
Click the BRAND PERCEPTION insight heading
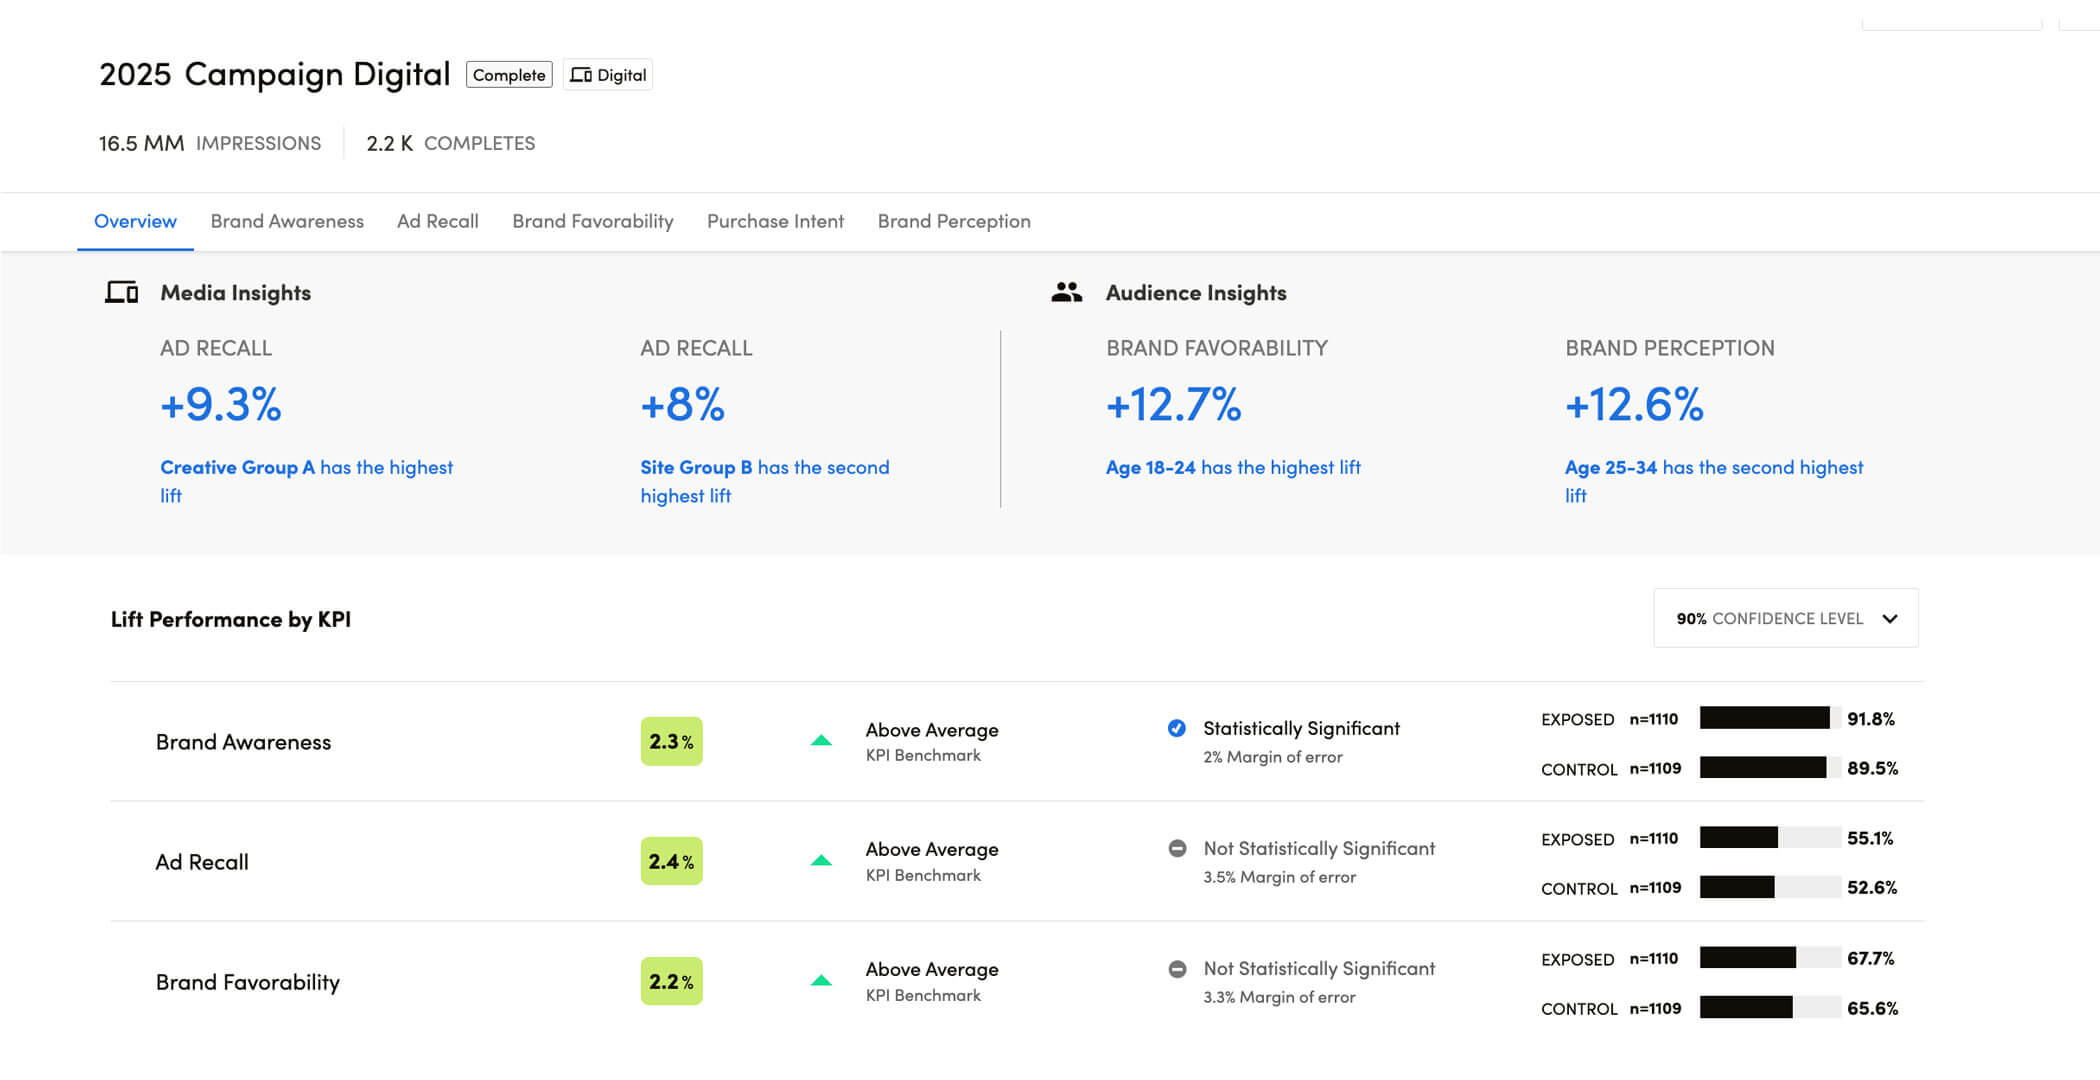[1670, 348]
